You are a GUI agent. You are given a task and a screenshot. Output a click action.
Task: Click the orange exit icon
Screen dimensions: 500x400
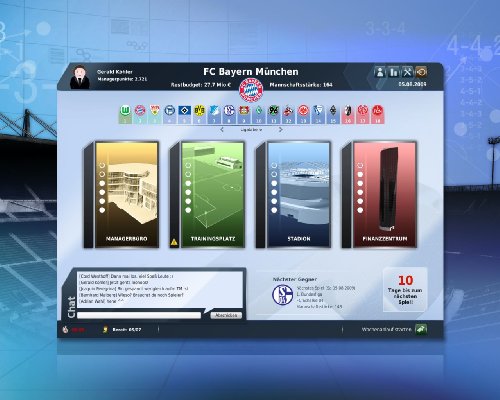coord(421,72)
